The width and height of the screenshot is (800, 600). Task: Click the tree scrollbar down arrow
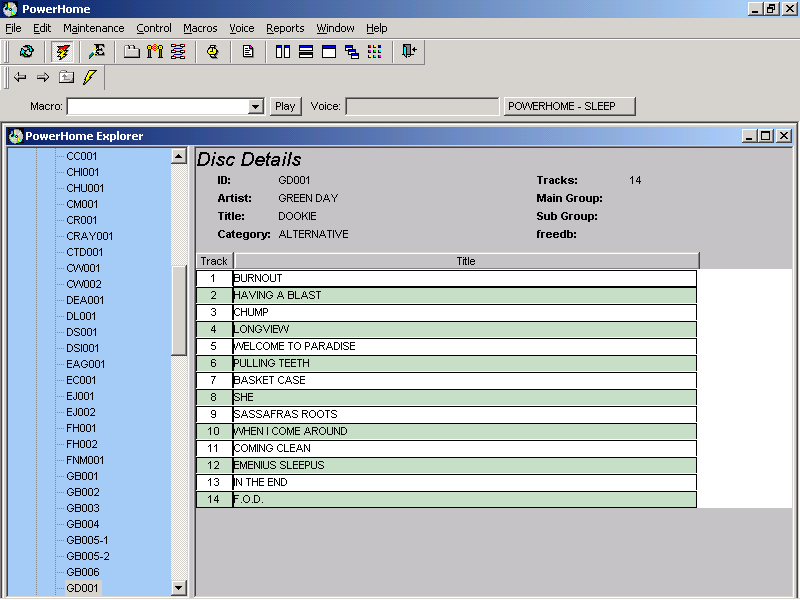coord(179,588)
